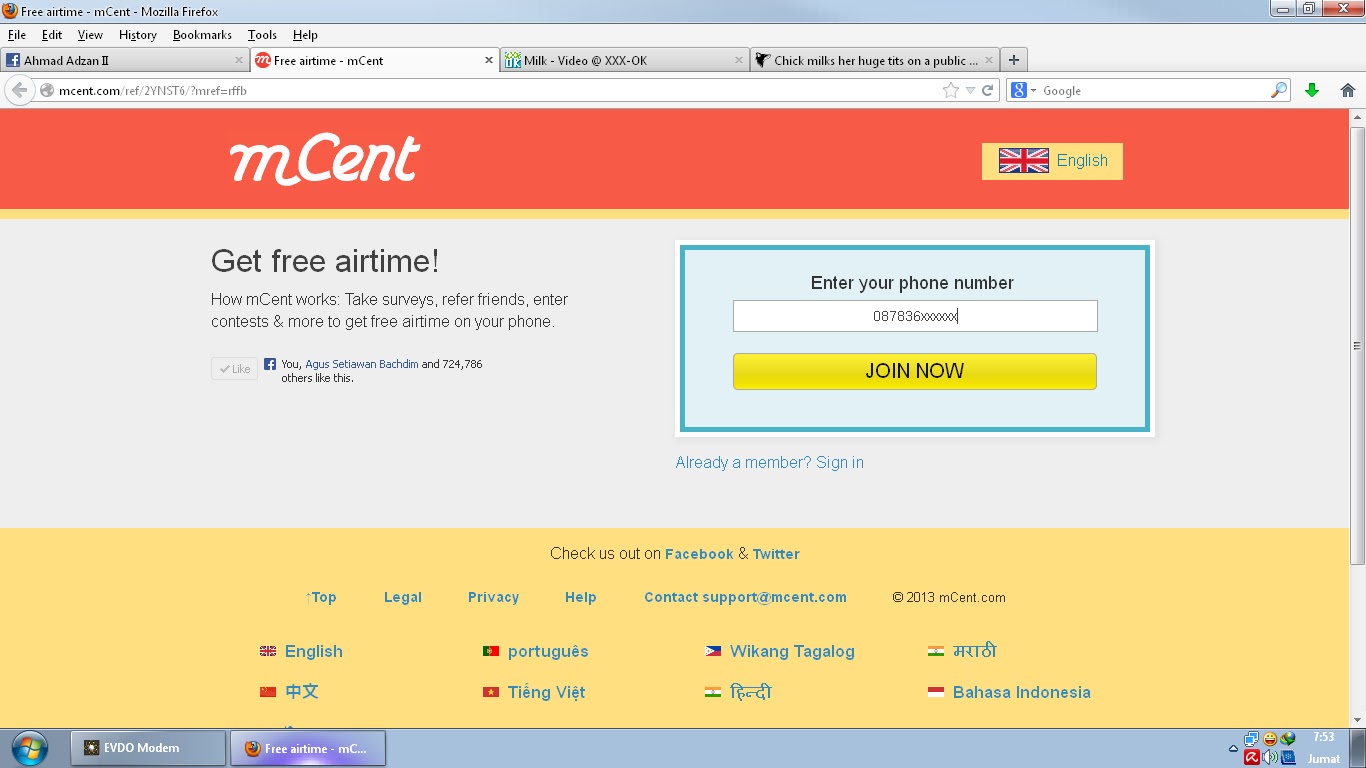1366x768 pixels.
Task: Open EVDO Modem from the taskbar
Action: (148, 748)
